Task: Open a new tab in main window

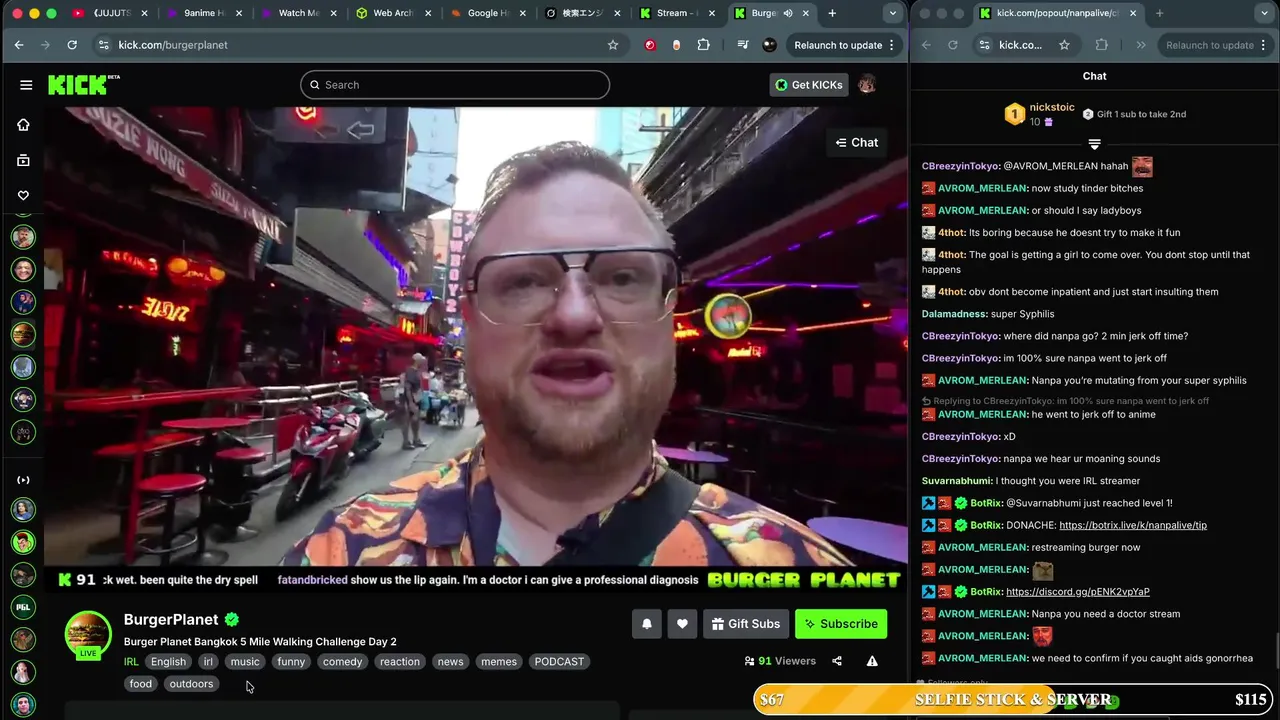Action: point(832,13)
